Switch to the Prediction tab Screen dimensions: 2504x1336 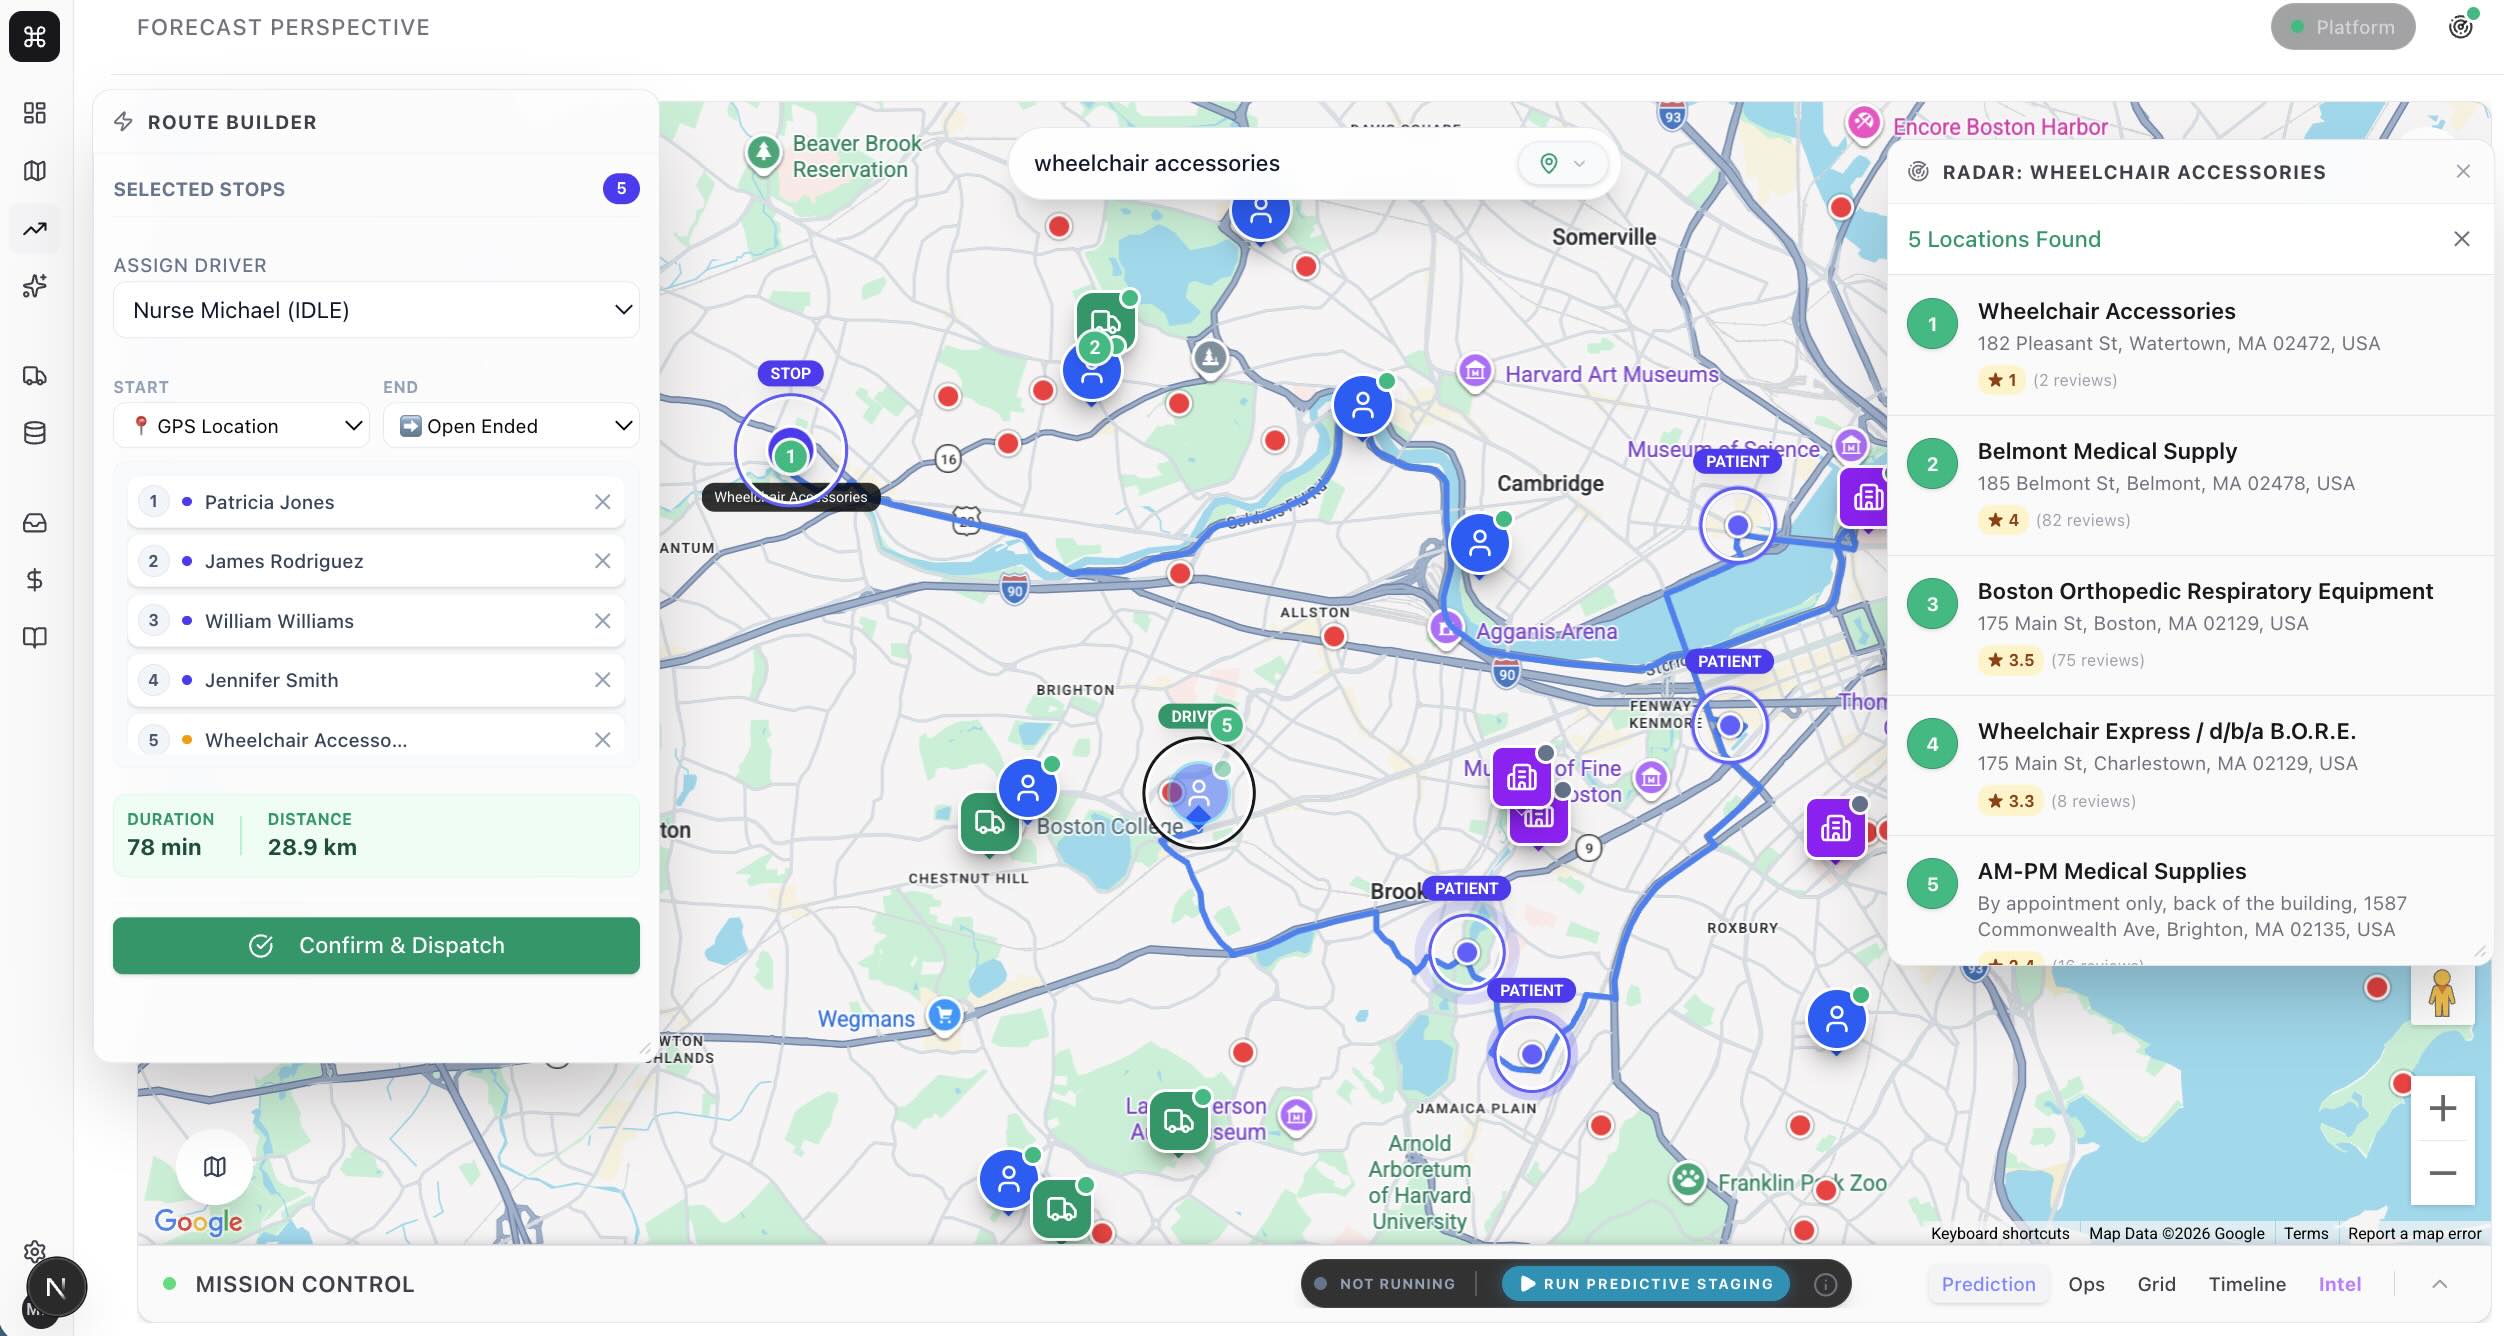pos(1988,1284)
